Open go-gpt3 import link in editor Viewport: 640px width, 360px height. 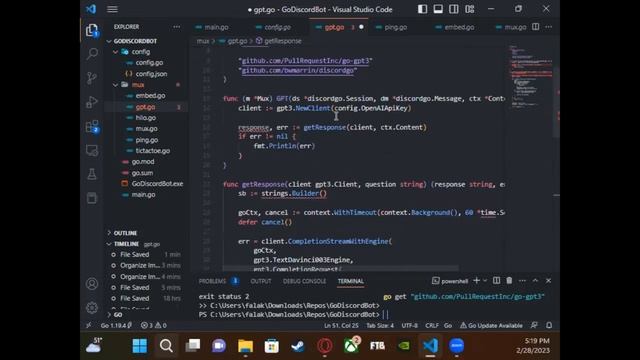pyautogui.click(x=305, y=61)
